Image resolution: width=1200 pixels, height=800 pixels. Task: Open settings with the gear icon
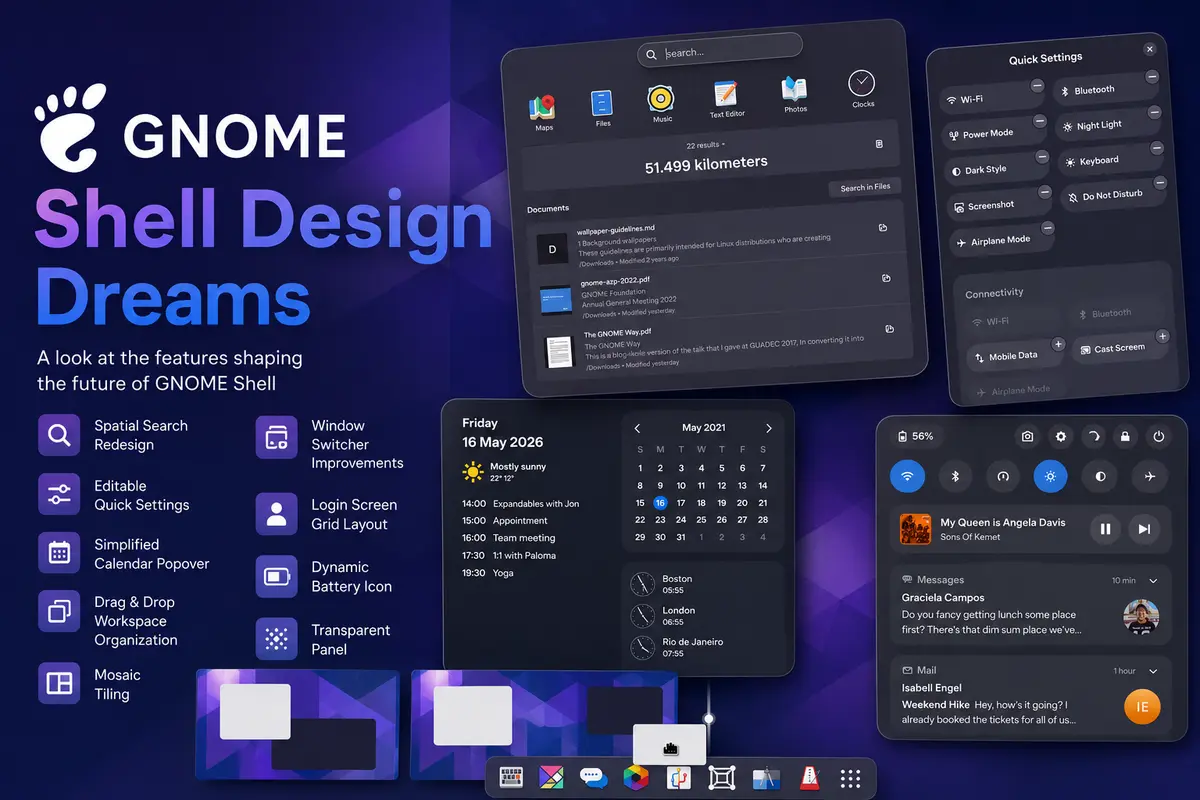pos(1061,437)
